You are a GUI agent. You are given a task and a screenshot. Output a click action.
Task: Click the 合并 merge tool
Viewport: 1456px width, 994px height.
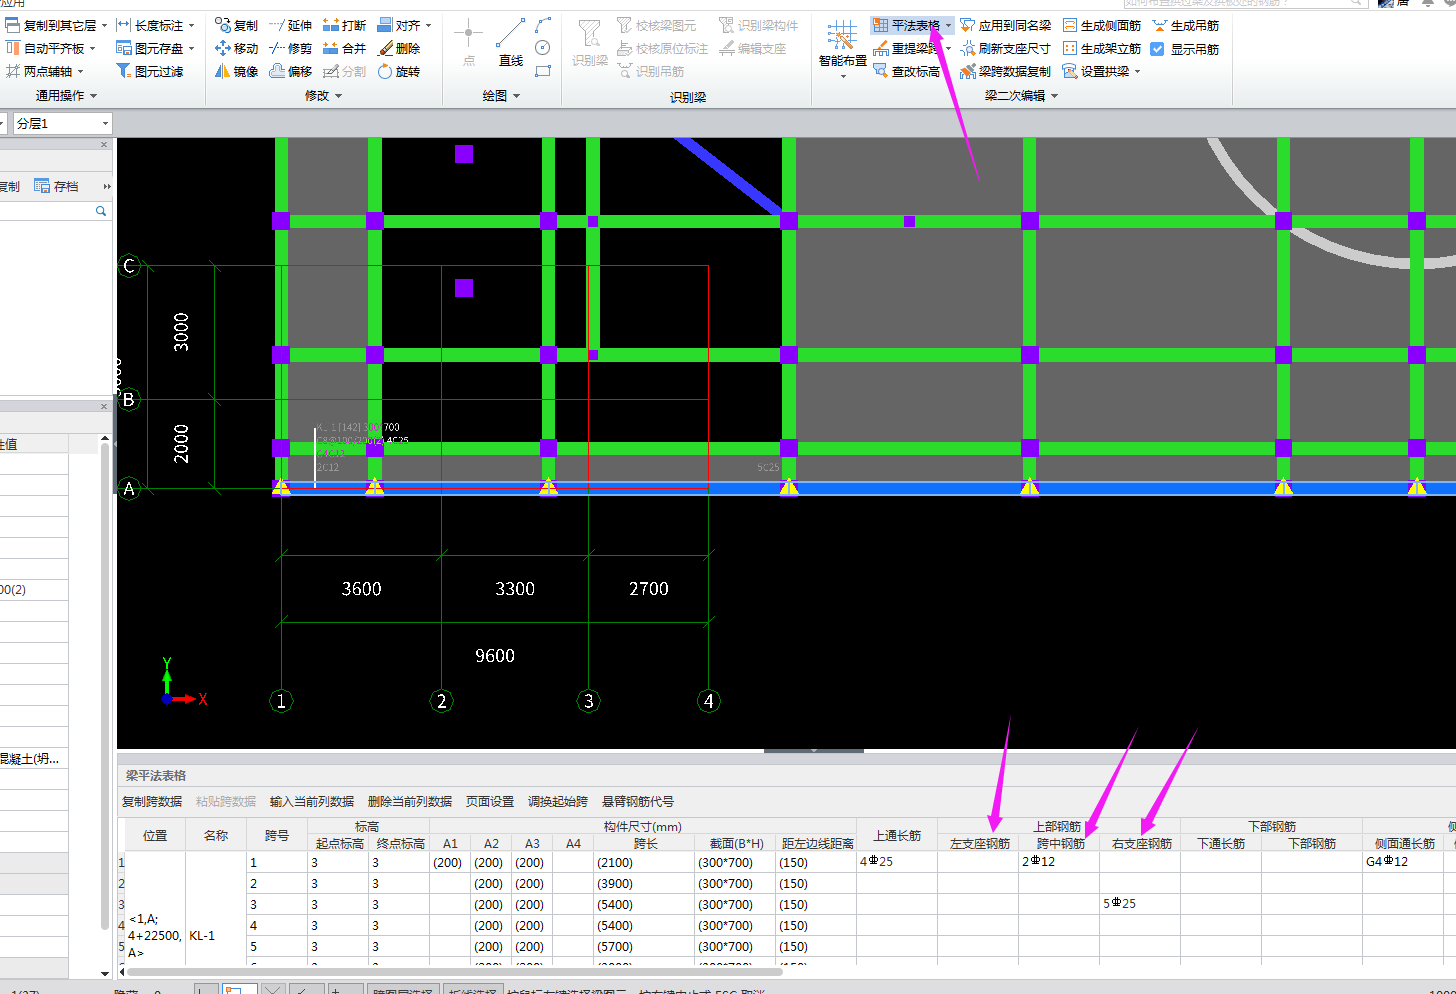pyautogui.click(x=345, y=48)
